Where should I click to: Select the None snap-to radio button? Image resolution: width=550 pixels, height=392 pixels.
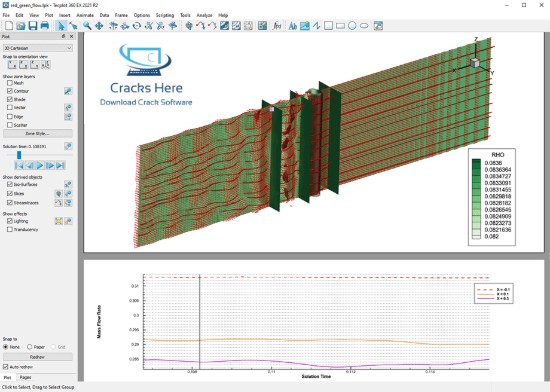6,347
